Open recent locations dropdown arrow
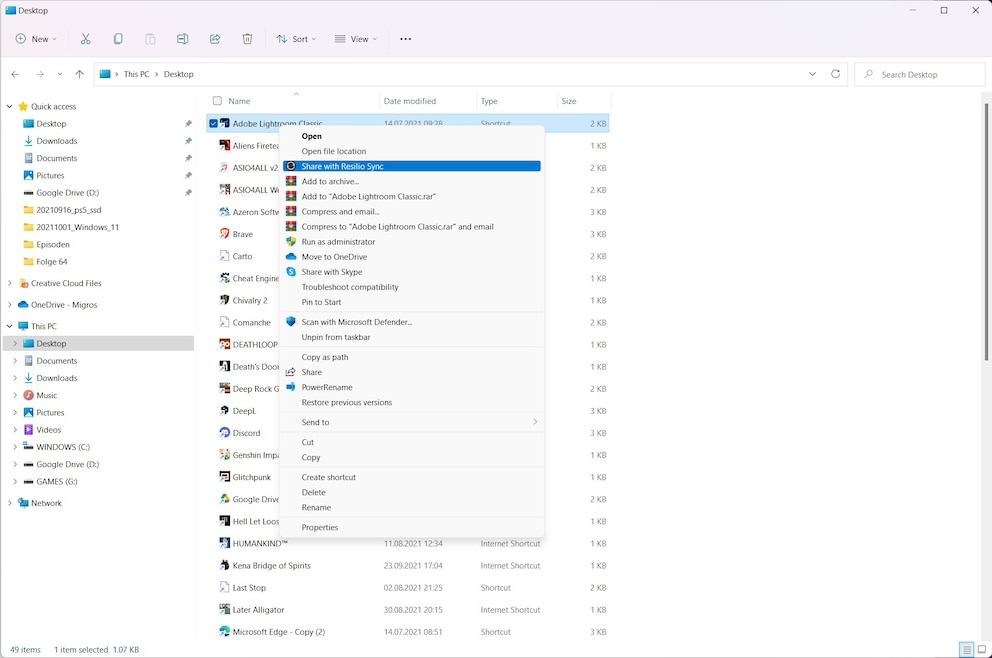Image resolution: width=992 pixels, height=658 pixels. point(59,74)
